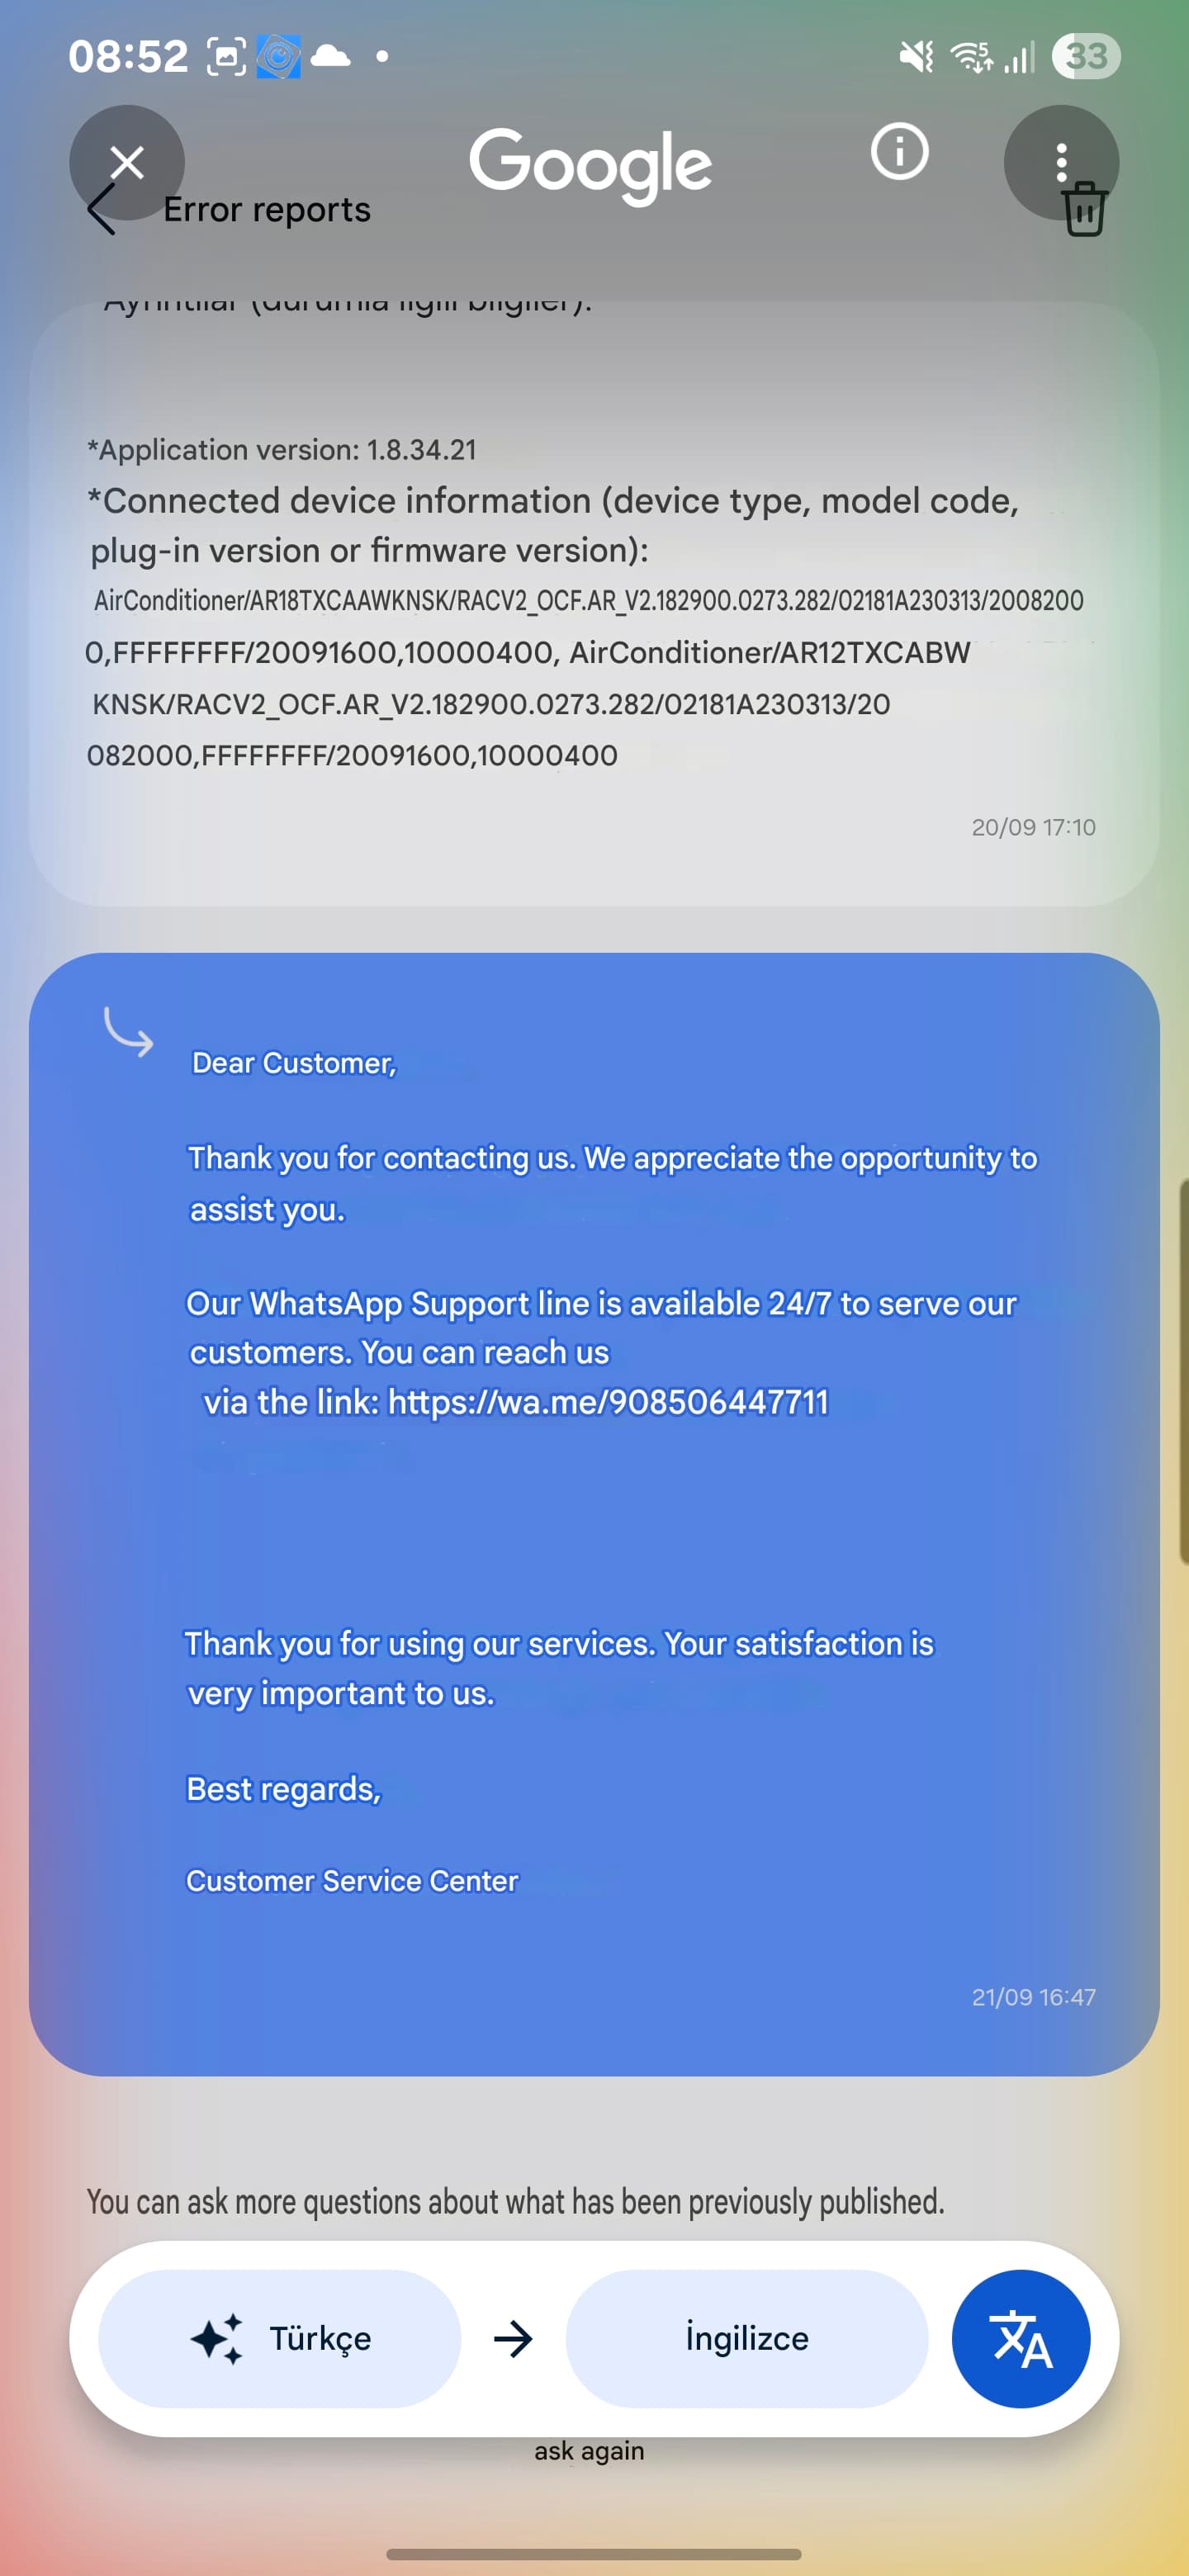Image resolution: width=1189 pixels, height=2576 pixels.
Task: Select the Application version text line
Action: point(282,450)
